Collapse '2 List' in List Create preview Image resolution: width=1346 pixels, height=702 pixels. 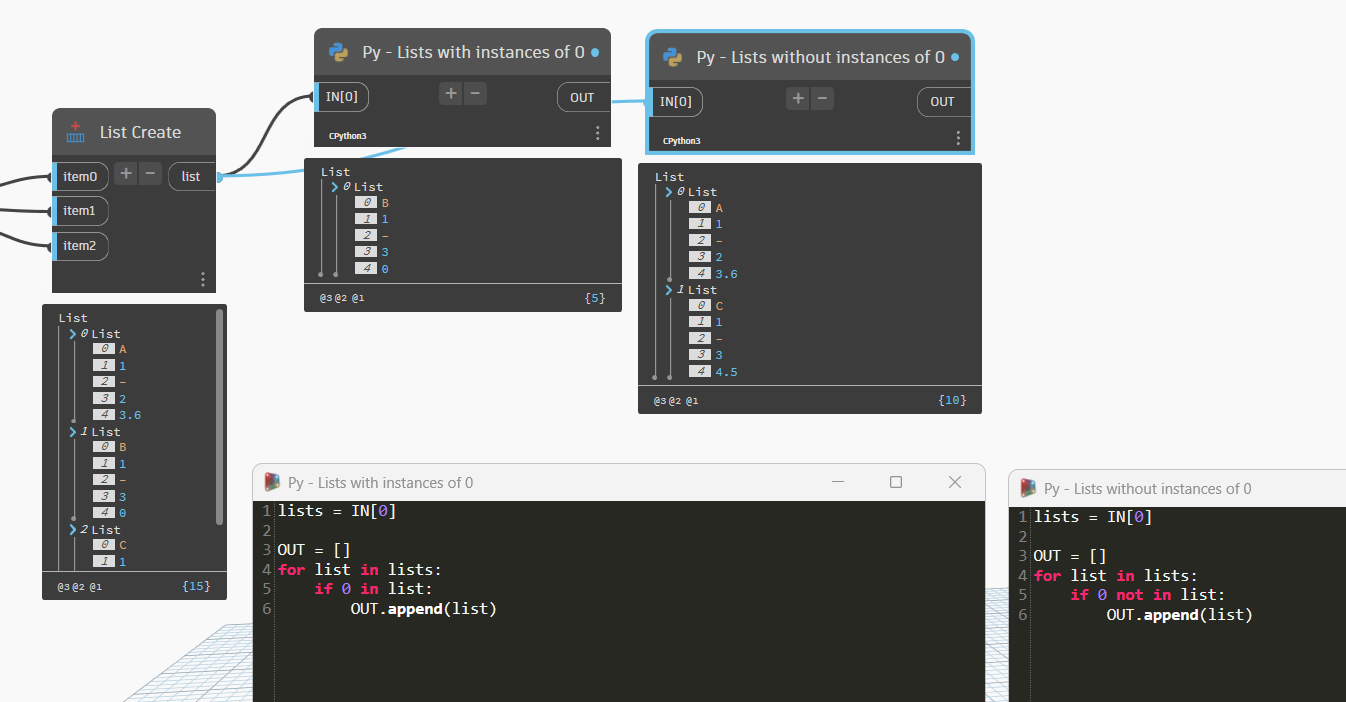pyautogui.click(x=73, y=530)
